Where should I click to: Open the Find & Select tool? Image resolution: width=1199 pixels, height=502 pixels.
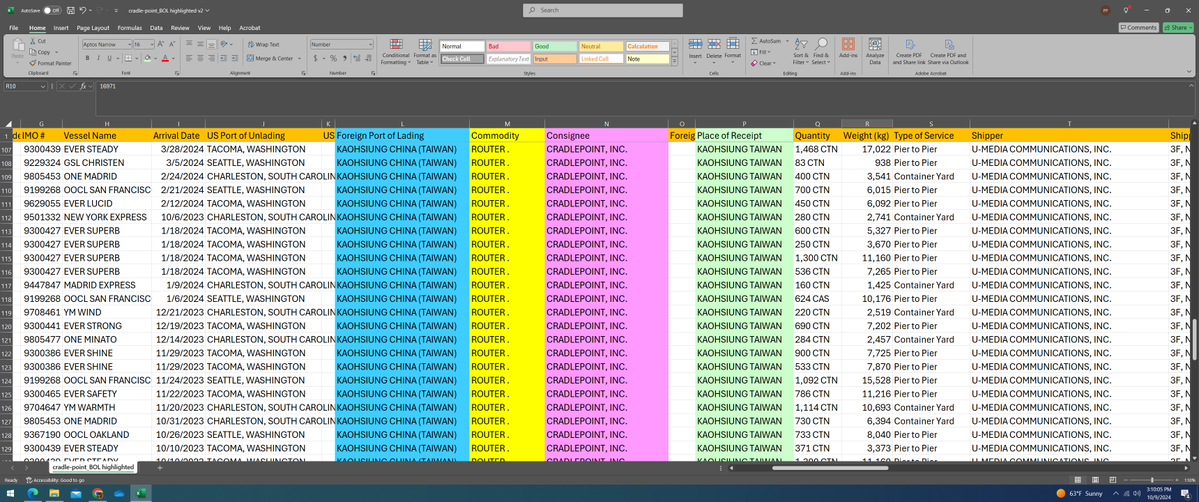[x=821, y=52]
